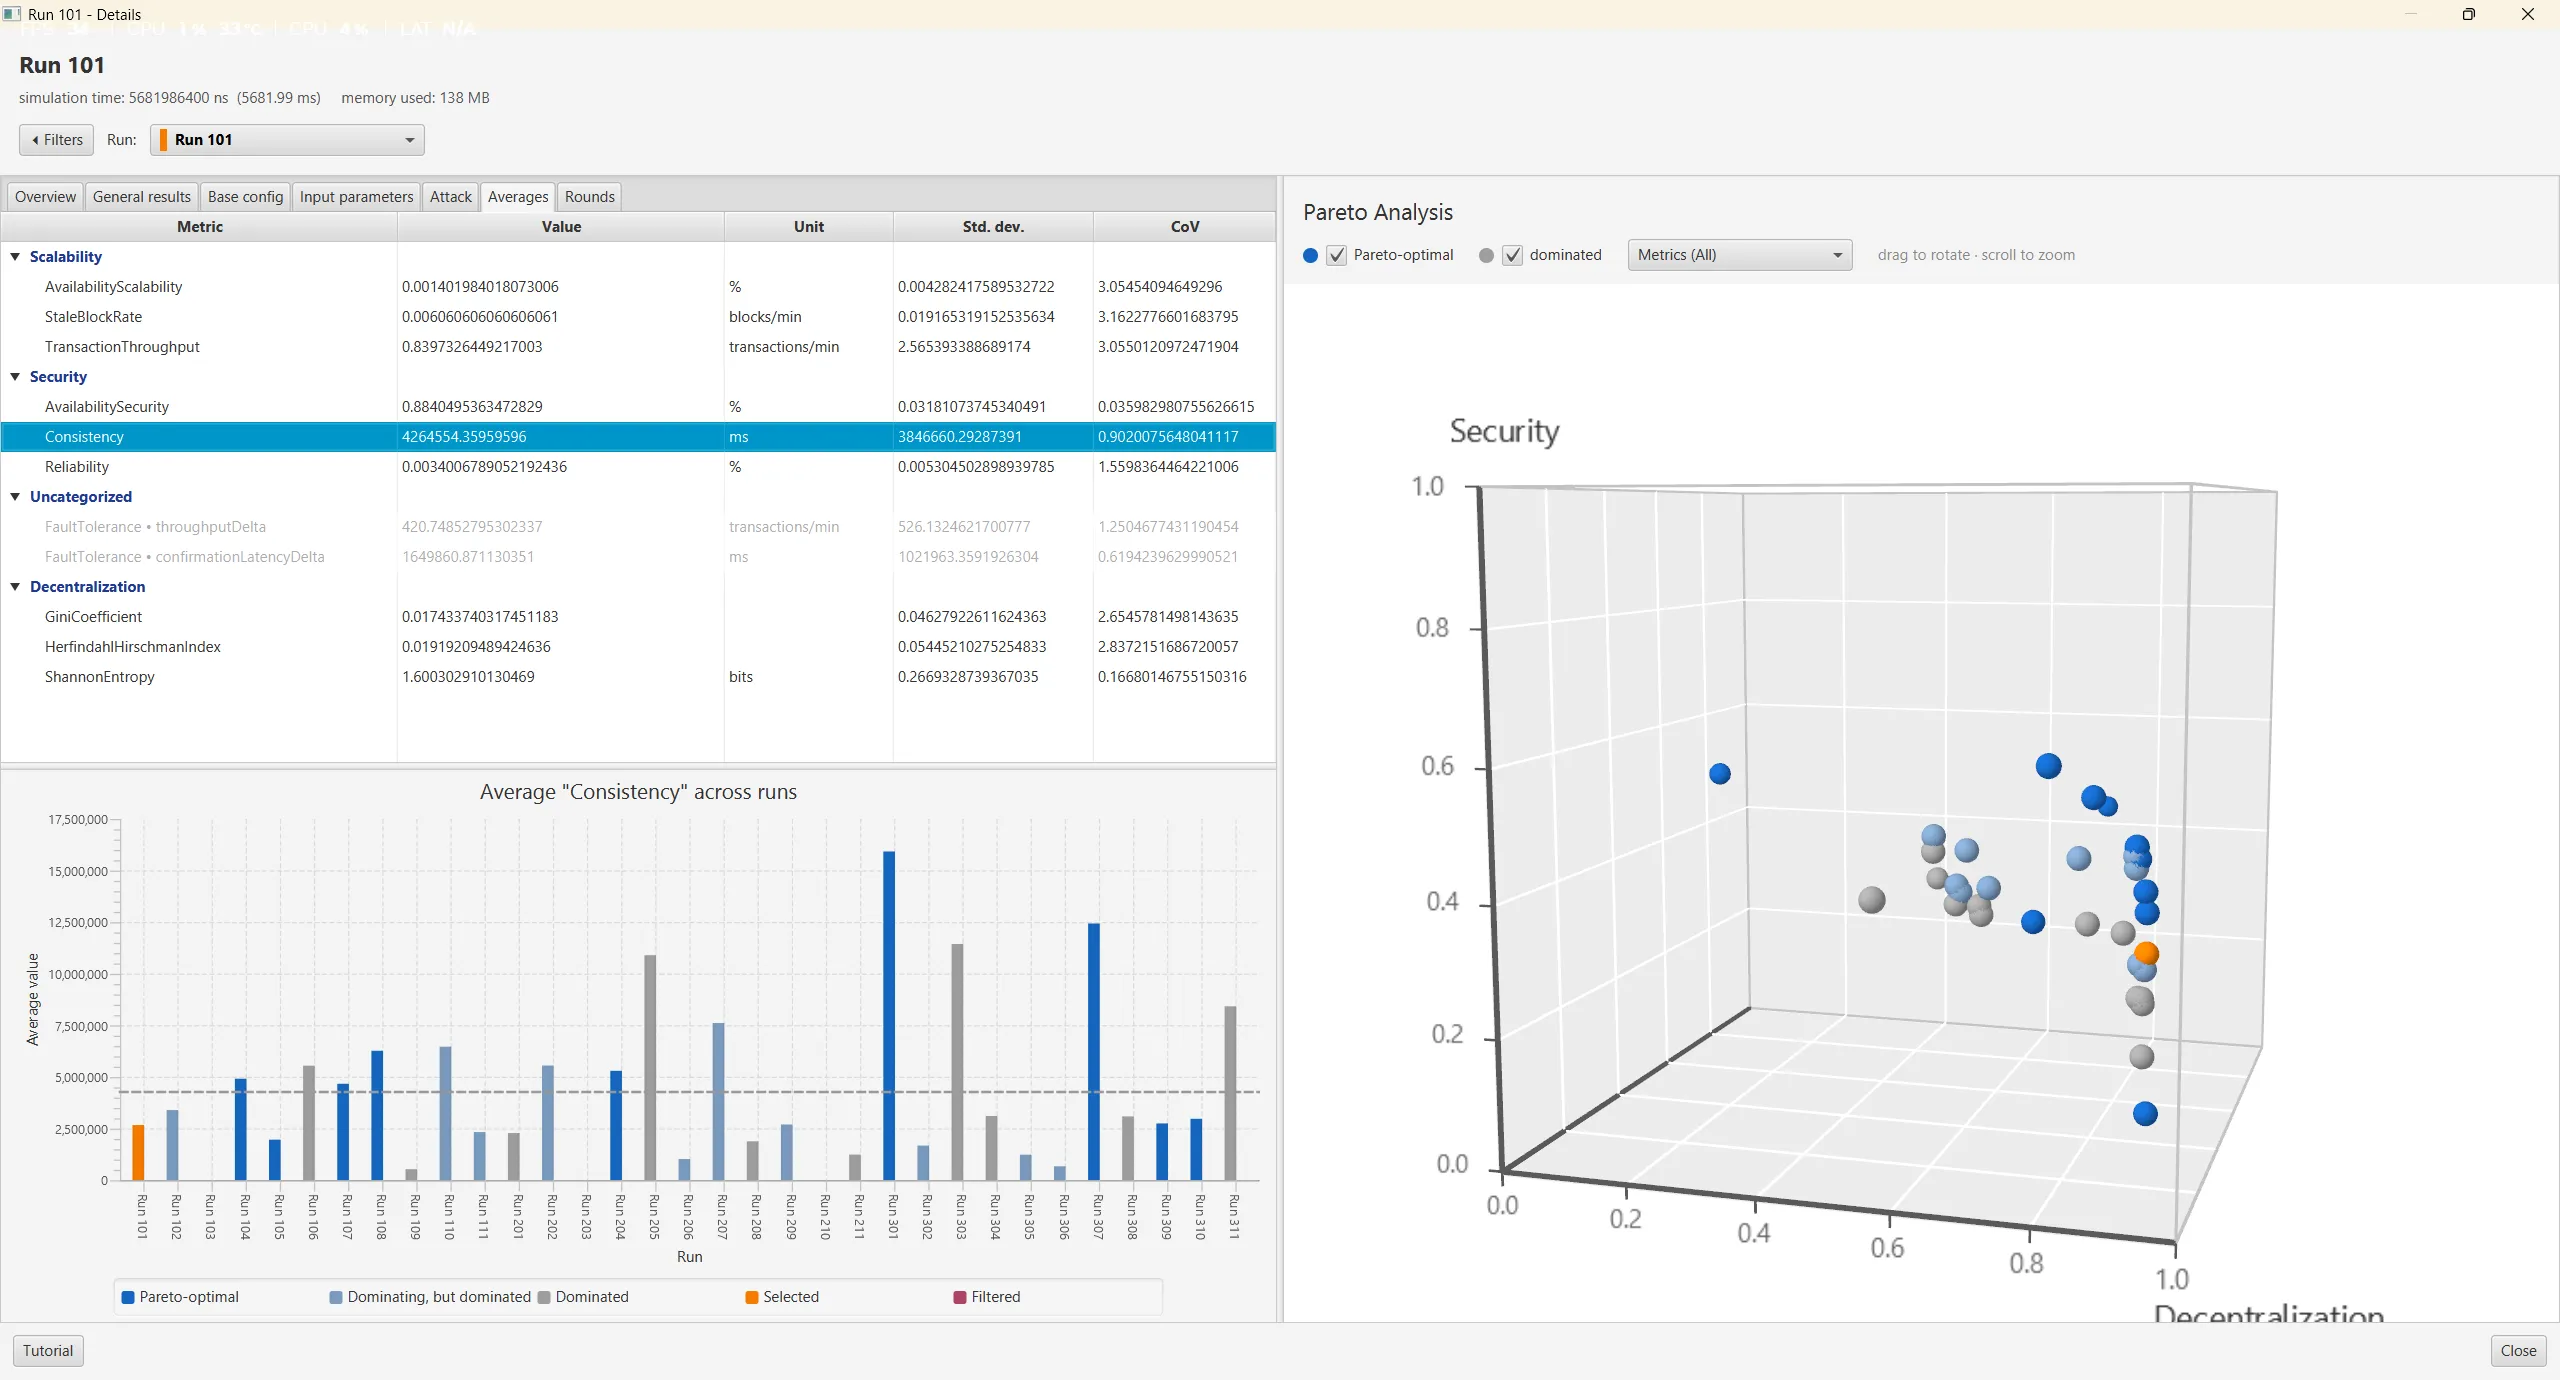Sort by the CoV column header
The height and width of the screenshot is (1380, 2560).
(x=1184, y=227)
